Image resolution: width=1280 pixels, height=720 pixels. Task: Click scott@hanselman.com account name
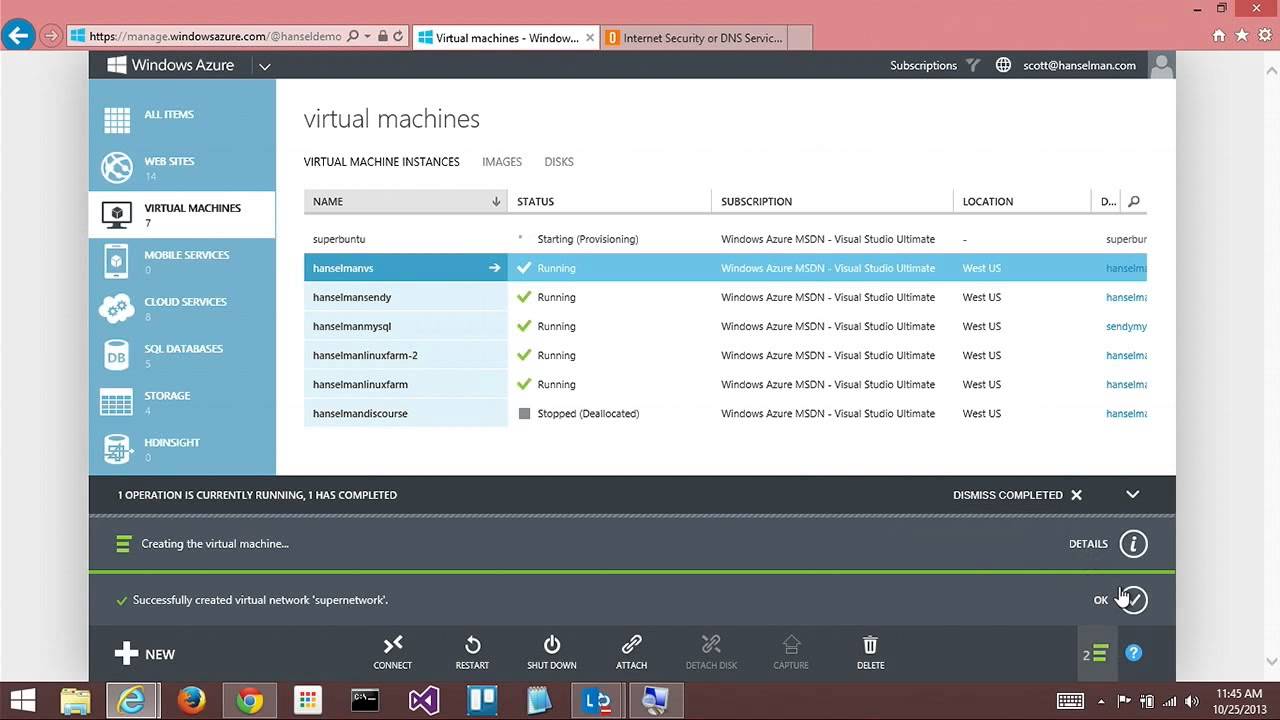point(1079,65)
